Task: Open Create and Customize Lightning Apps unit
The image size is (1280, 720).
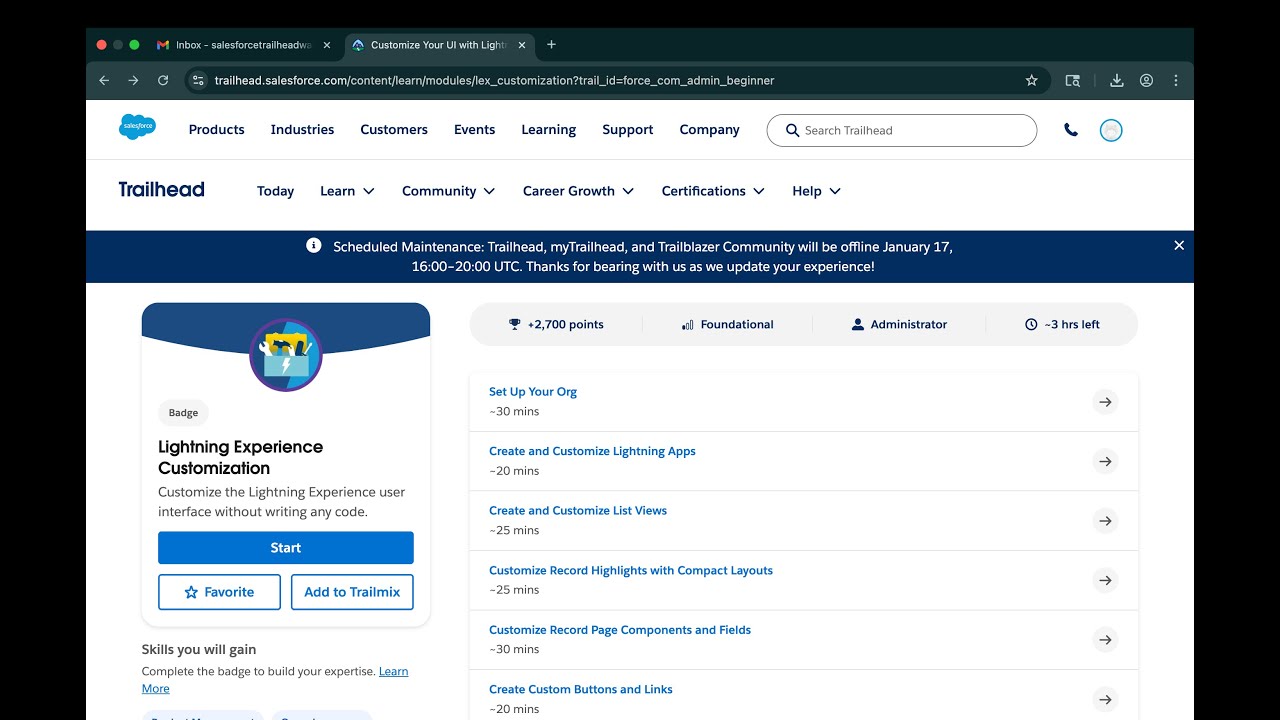Action: 592,451
